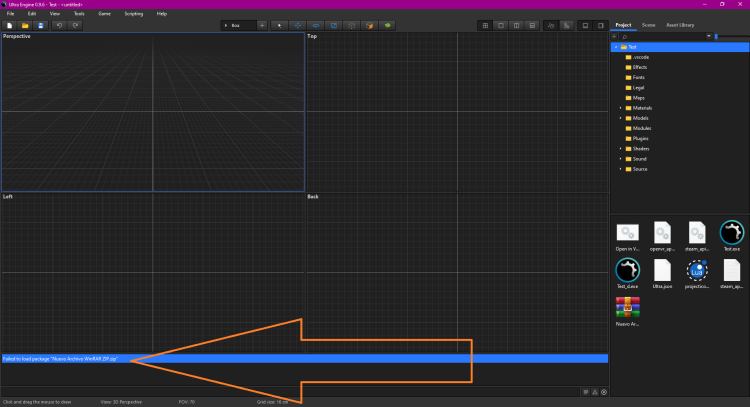Viewport: 750px width, 407px height.
Task: Click the New file toolbar icon
Action: tap(9, 24)
